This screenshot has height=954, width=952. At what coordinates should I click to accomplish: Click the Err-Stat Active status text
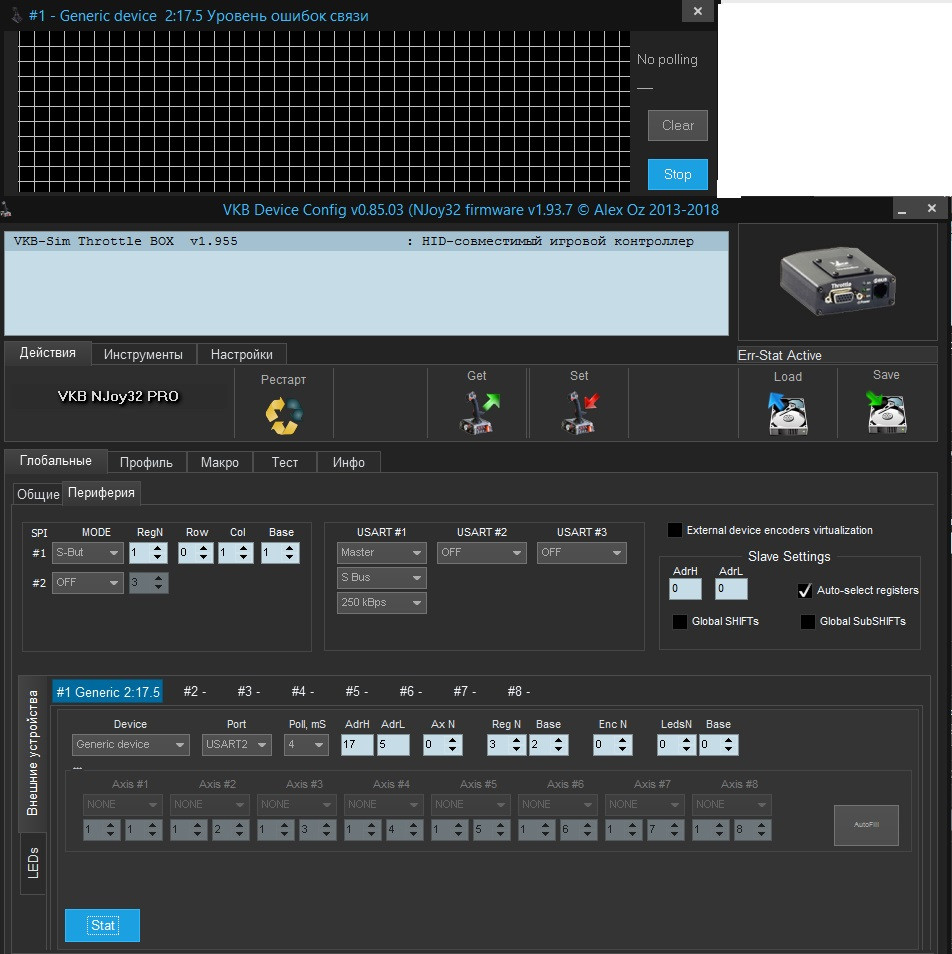pos(780,355)
